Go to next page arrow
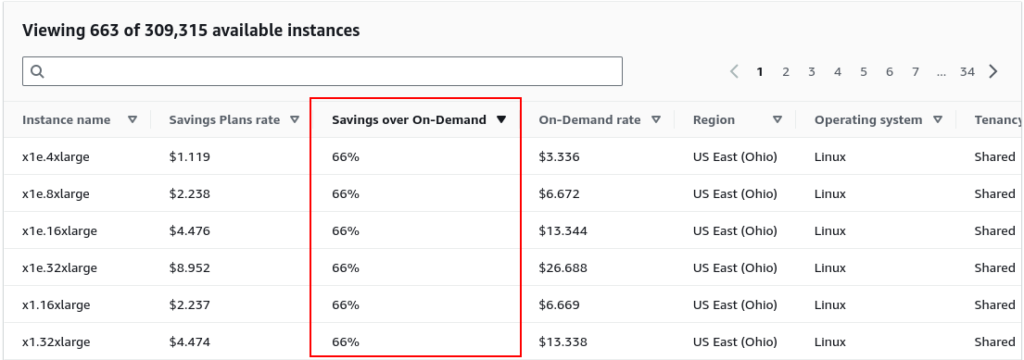The image size is (1024, 360). [993, 71]
